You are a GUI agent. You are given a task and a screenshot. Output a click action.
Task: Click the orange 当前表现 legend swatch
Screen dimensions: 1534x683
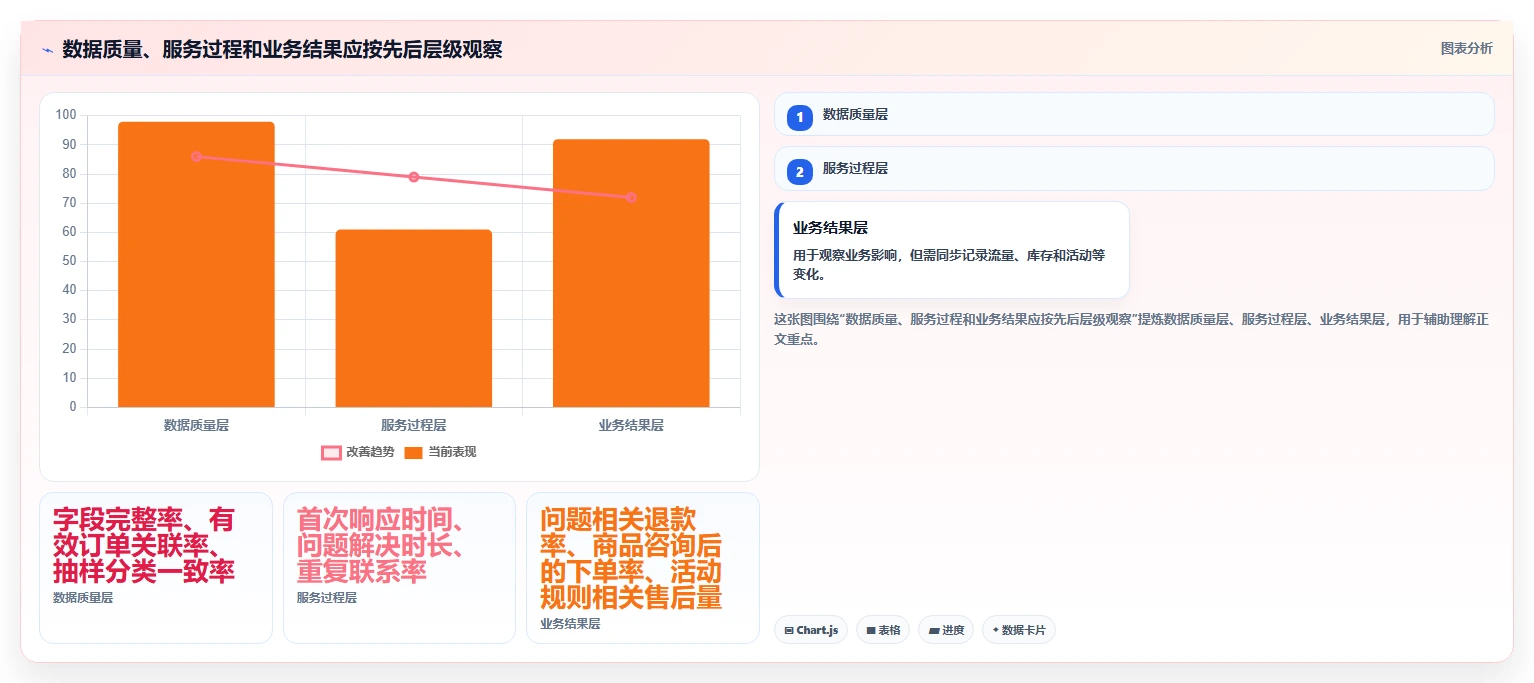pos(414,453)
